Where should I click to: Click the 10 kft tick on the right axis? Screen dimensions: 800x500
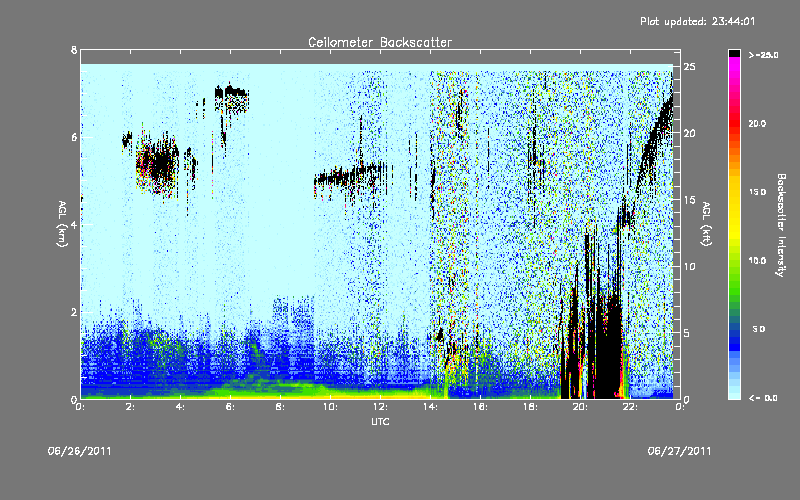(x=689, y=266)
